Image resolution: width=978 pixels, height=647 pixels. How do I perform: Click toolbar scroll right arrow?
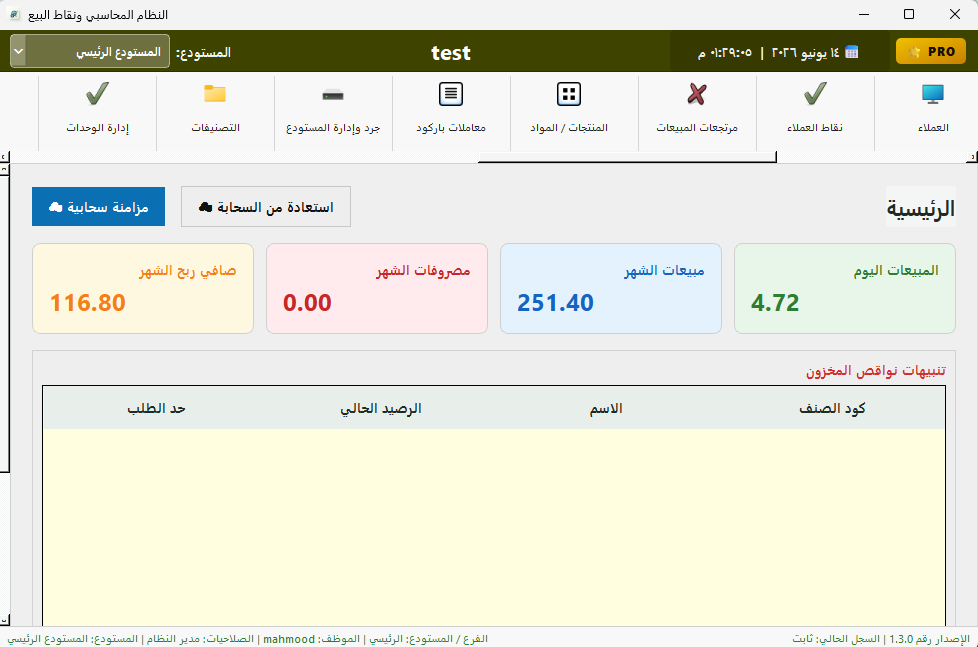(x=973, y=157)
